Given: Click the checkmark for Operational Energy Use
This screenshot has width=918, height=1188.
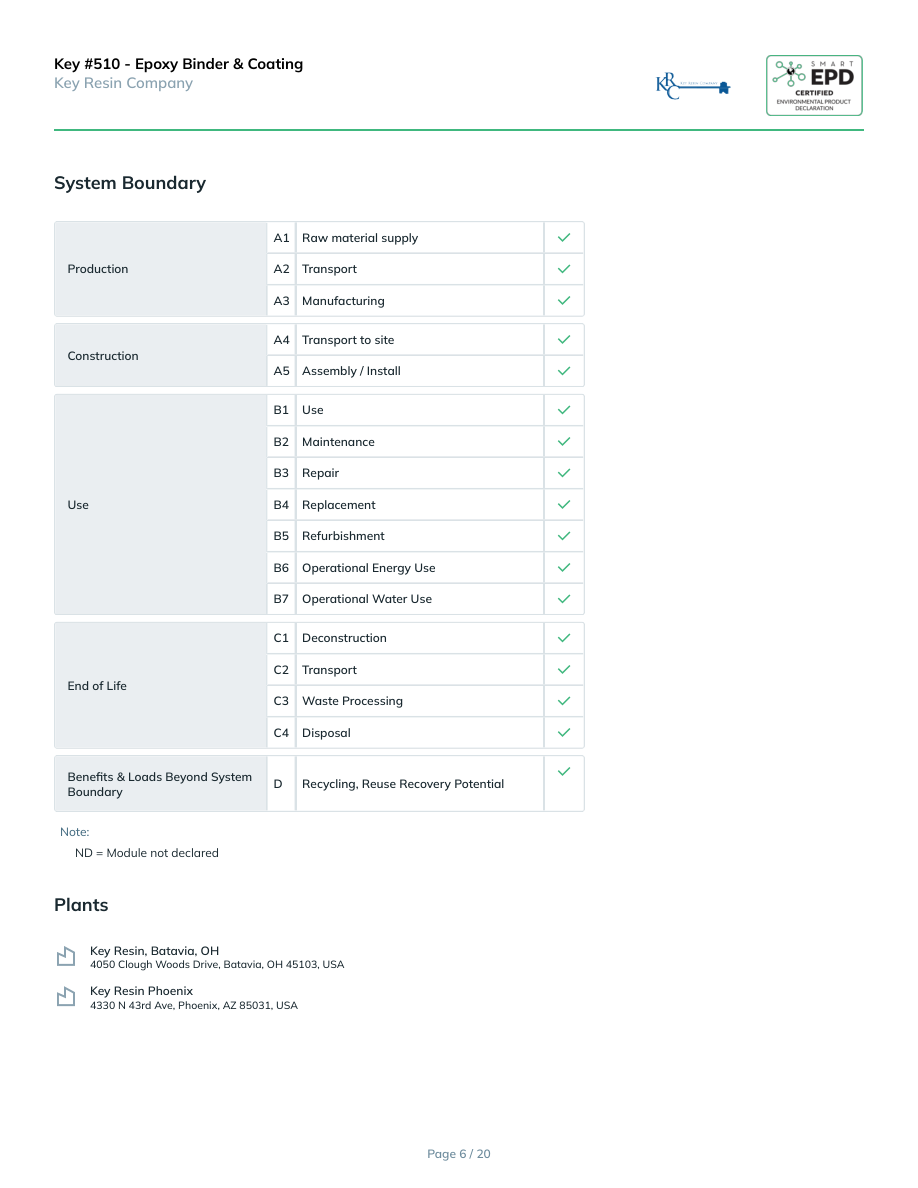Looking at the screenshot, I should (564, 568).
